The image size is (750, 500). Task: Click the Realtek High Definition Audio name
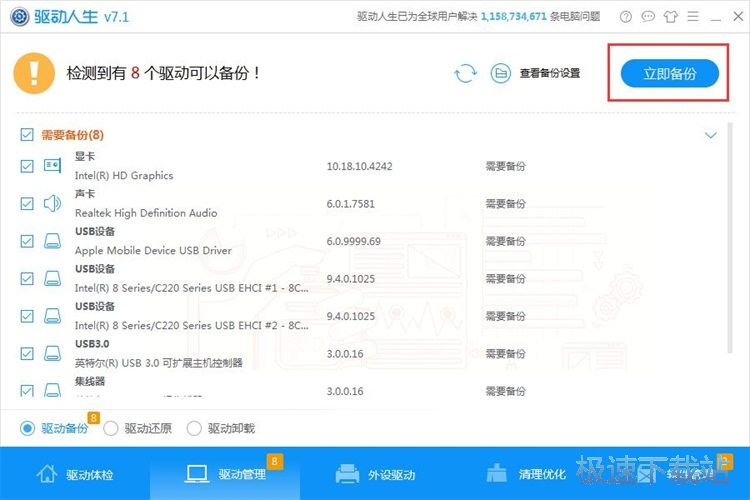146,213
